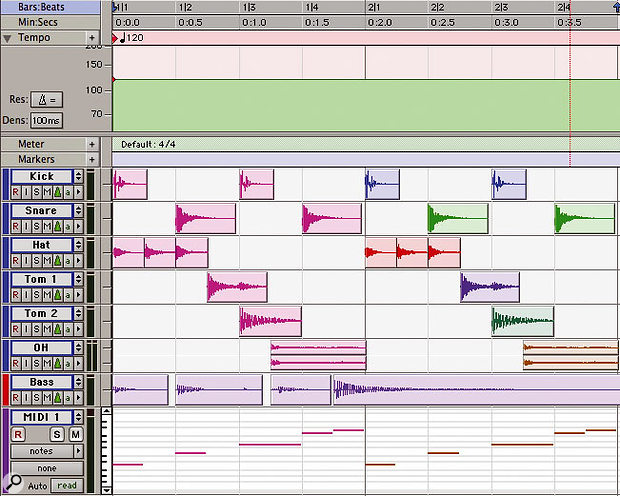620x496 pixels.
Task: Click the Snare track voice selector icon
Action: pyautogui.click(x=58, y=227)
